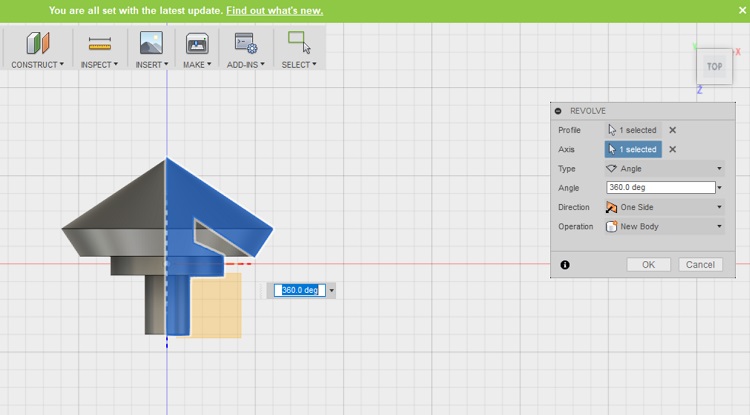The image size is (750, 415).
Task: Click the Angle input field in Revolve dialog
Action: [661, 187]
